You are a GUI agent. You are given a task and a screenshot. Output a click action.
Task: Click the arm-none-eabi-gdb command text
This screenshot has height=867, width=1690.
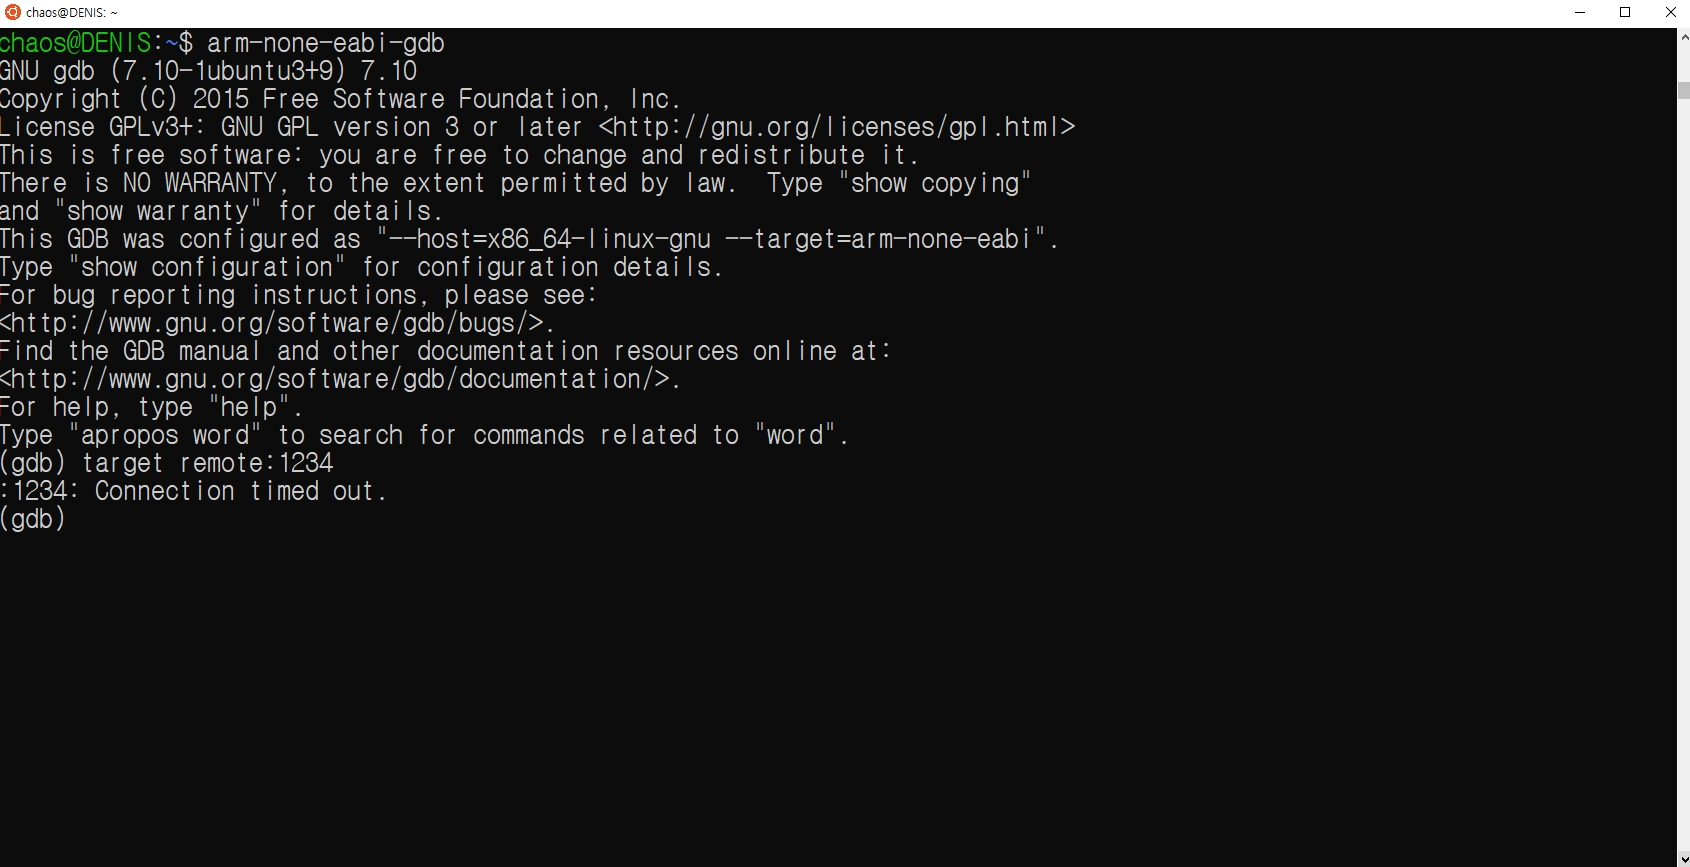click(326, 43)
